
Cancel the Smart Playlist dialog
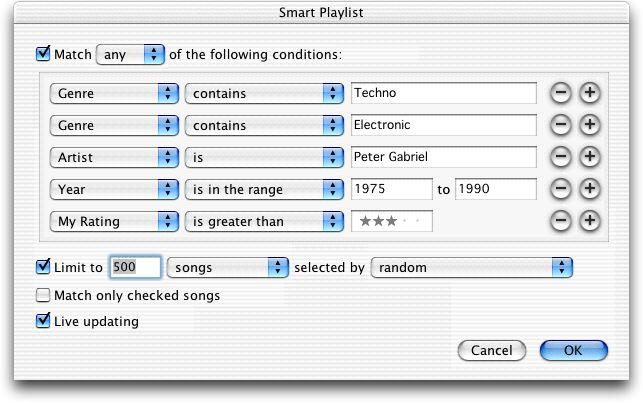click(491, 351)
